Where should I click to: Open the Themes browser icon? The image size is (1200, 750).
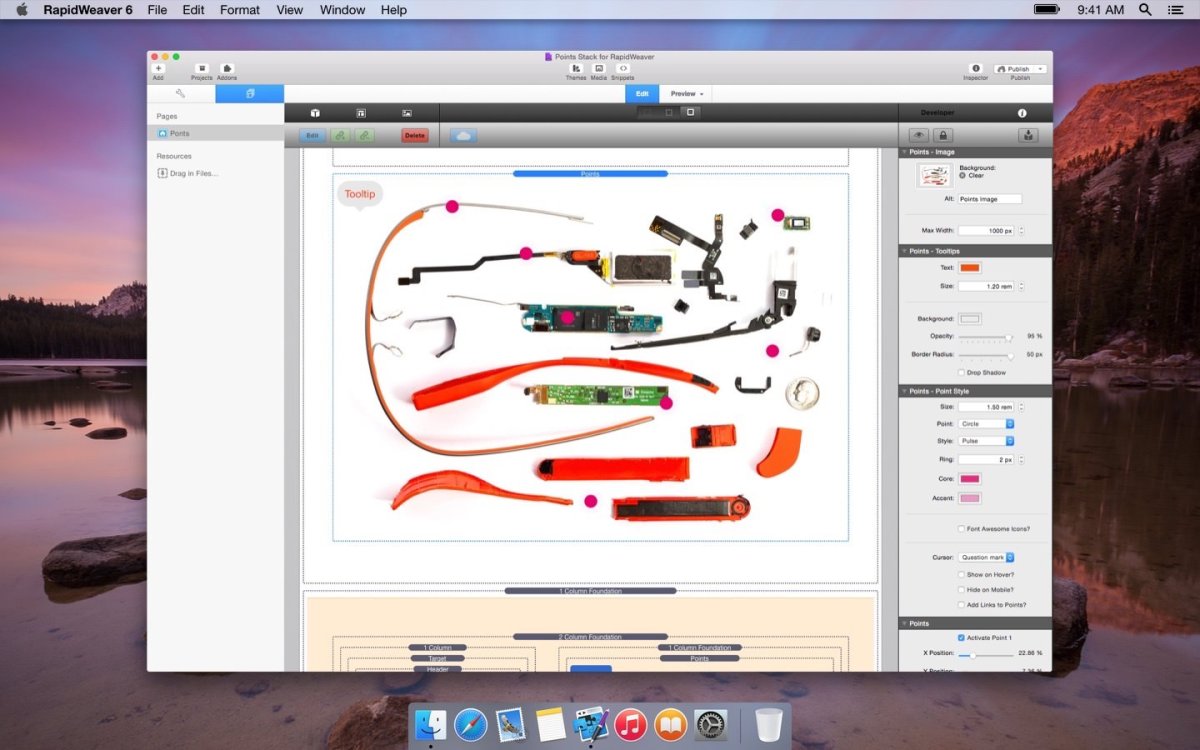click(576, 68)
